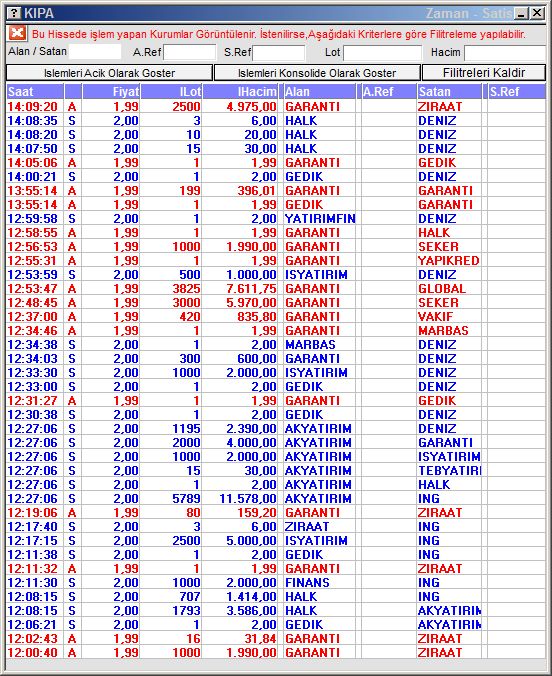Select the 12:06:21 time cell
This screenshot has height=676, width=552.
pos(33,625)
